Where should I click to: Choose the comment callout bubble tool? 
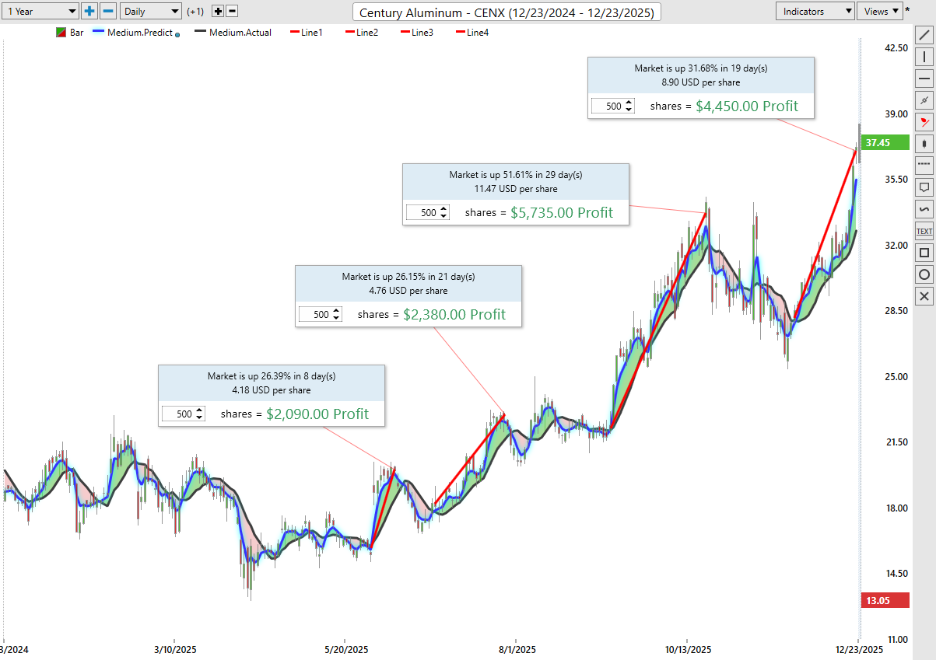924,187
